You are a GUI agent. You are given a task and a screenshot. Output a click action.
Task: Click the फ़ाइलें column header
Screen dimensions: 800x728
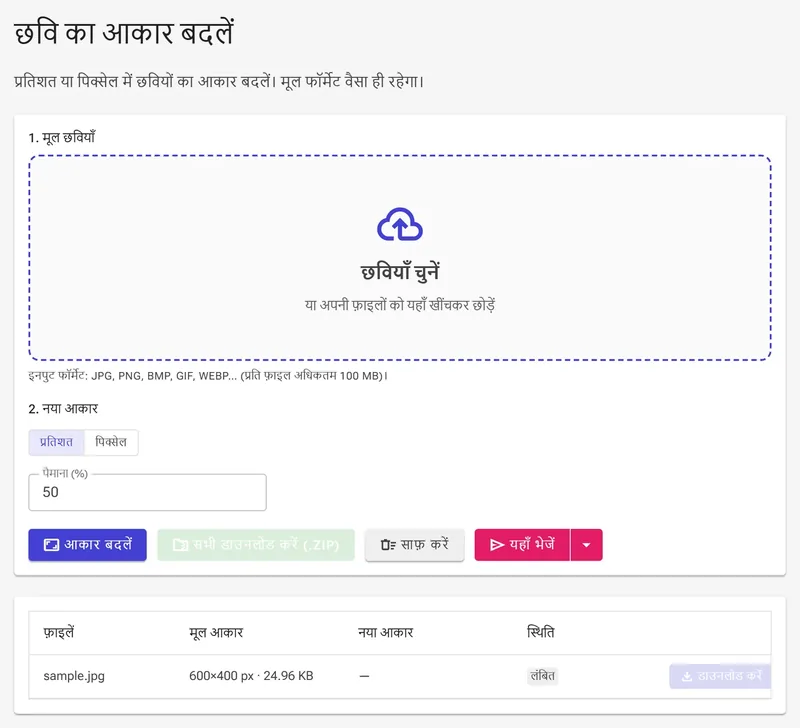(59, 633)
